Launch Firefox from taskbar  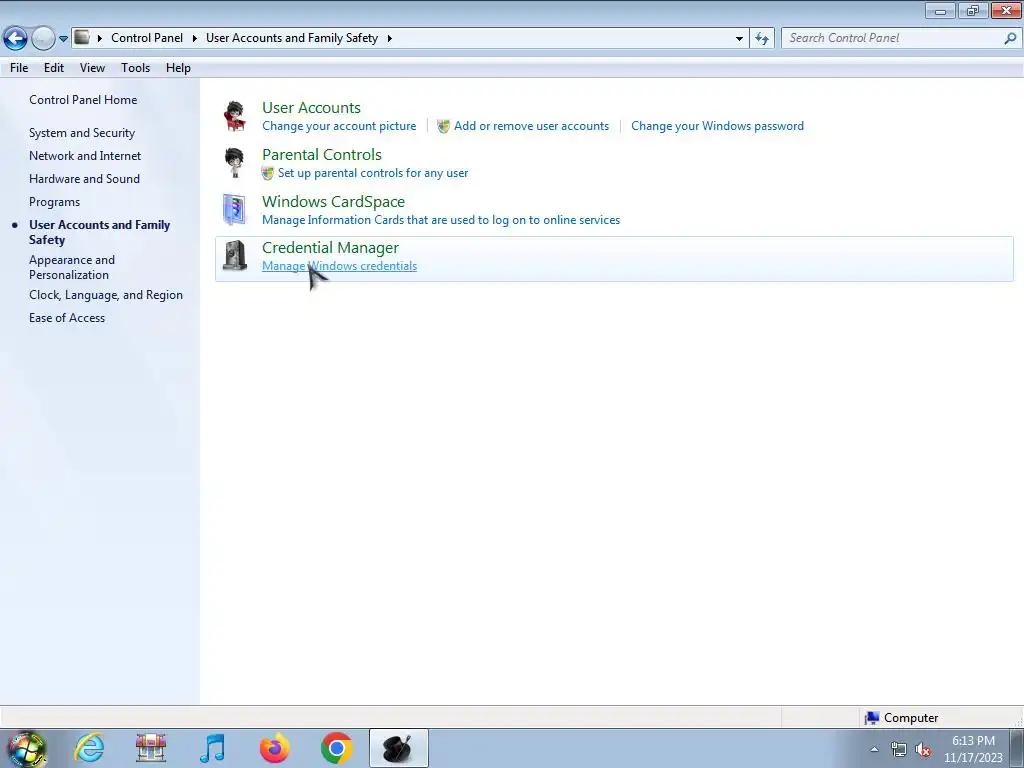click(274, 748)
